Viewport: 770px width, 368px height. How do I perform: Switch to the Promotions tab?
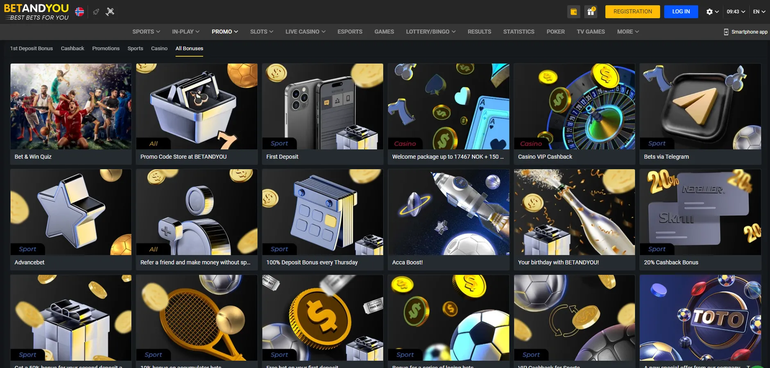[x=106, y=49]
